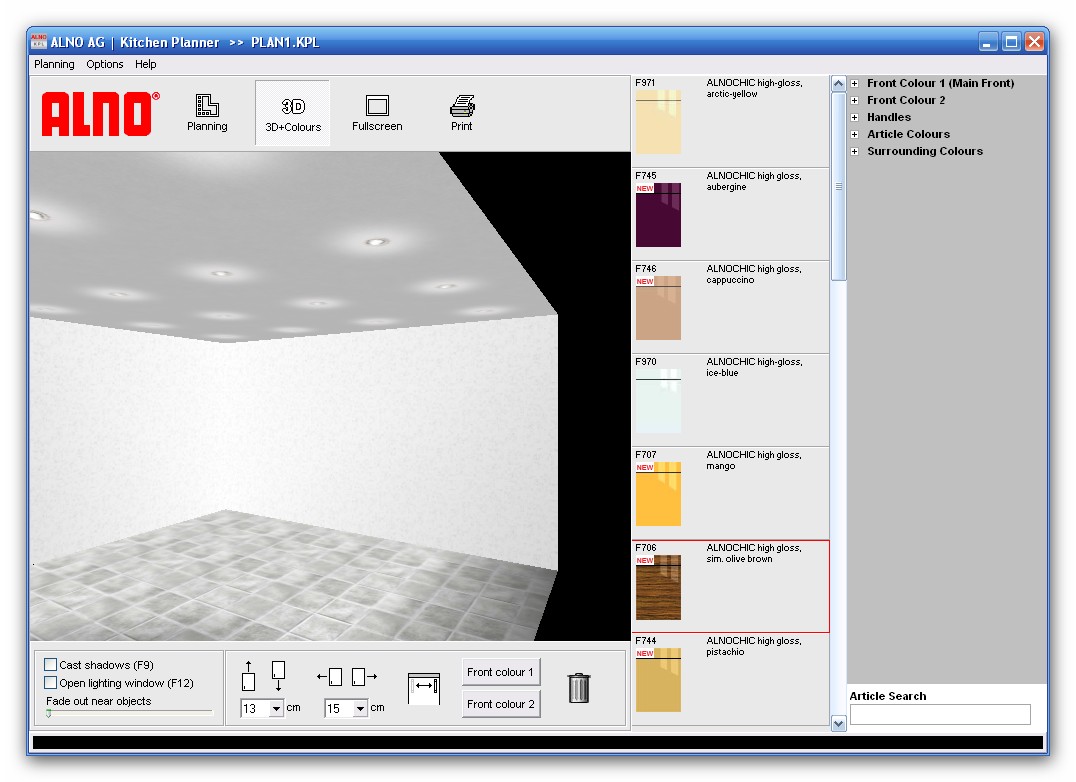Open the Help menu
Viewport: 1076px width, 782px height.
(146, 64)
